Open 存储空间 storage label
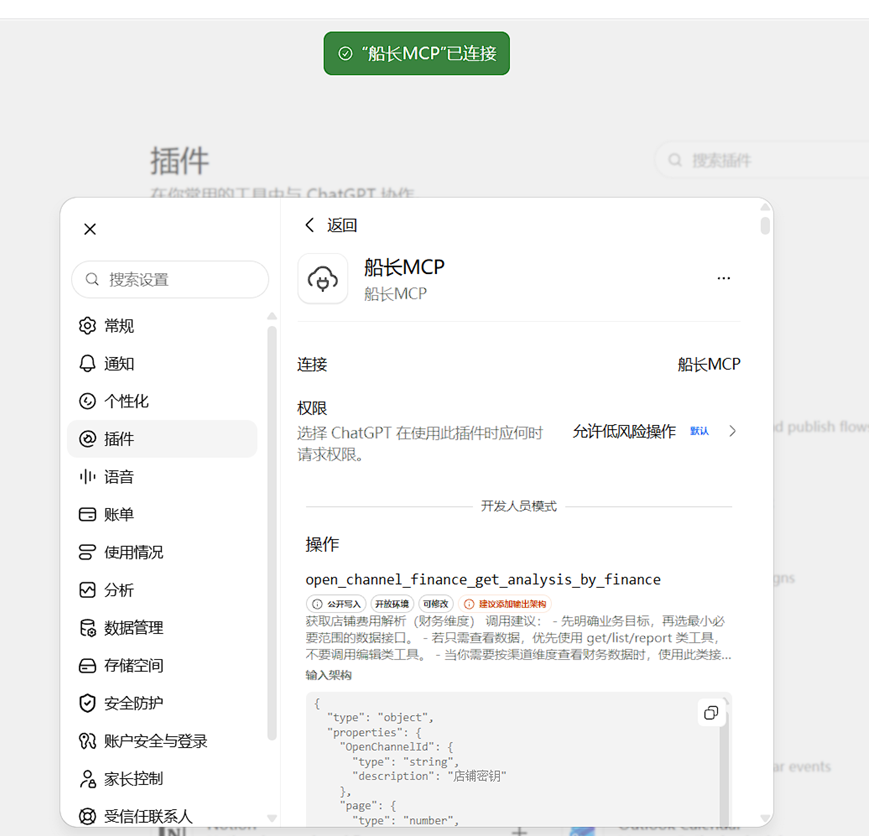 pos(134,665)
